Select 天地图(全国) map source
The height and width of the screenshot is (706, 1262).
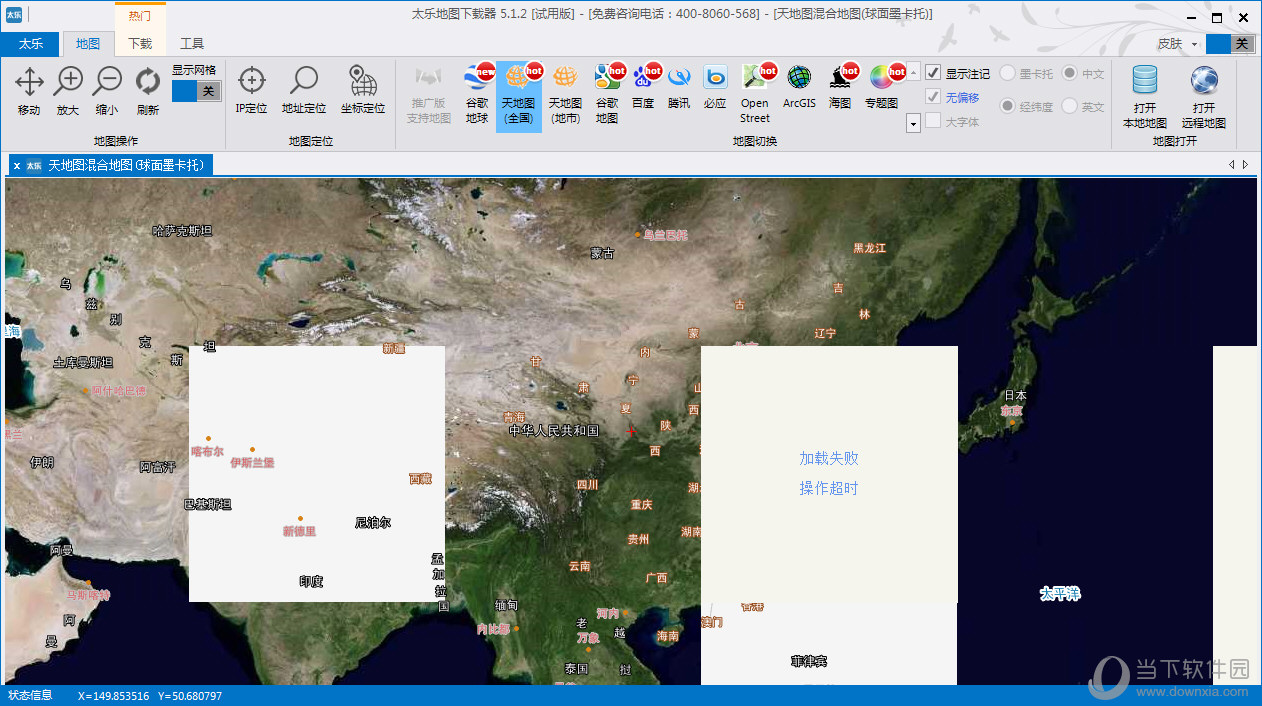point(518,95)
